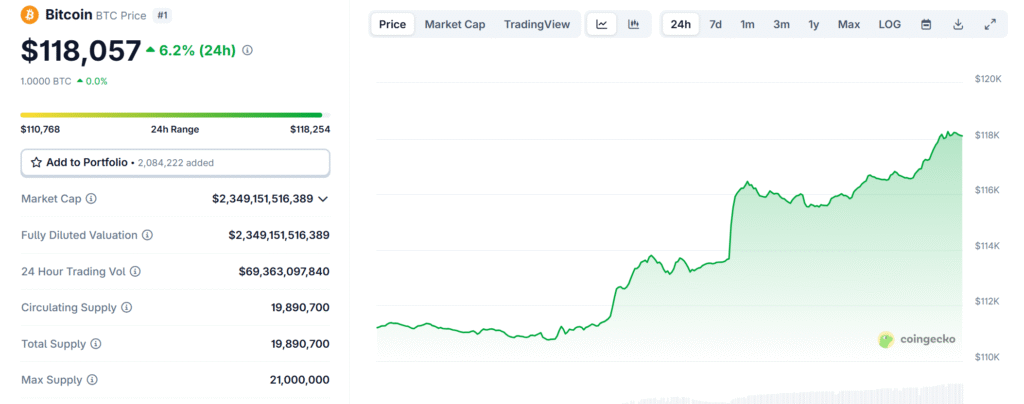Select the 7d time range

pyautogui.click(x=715, y=24)
